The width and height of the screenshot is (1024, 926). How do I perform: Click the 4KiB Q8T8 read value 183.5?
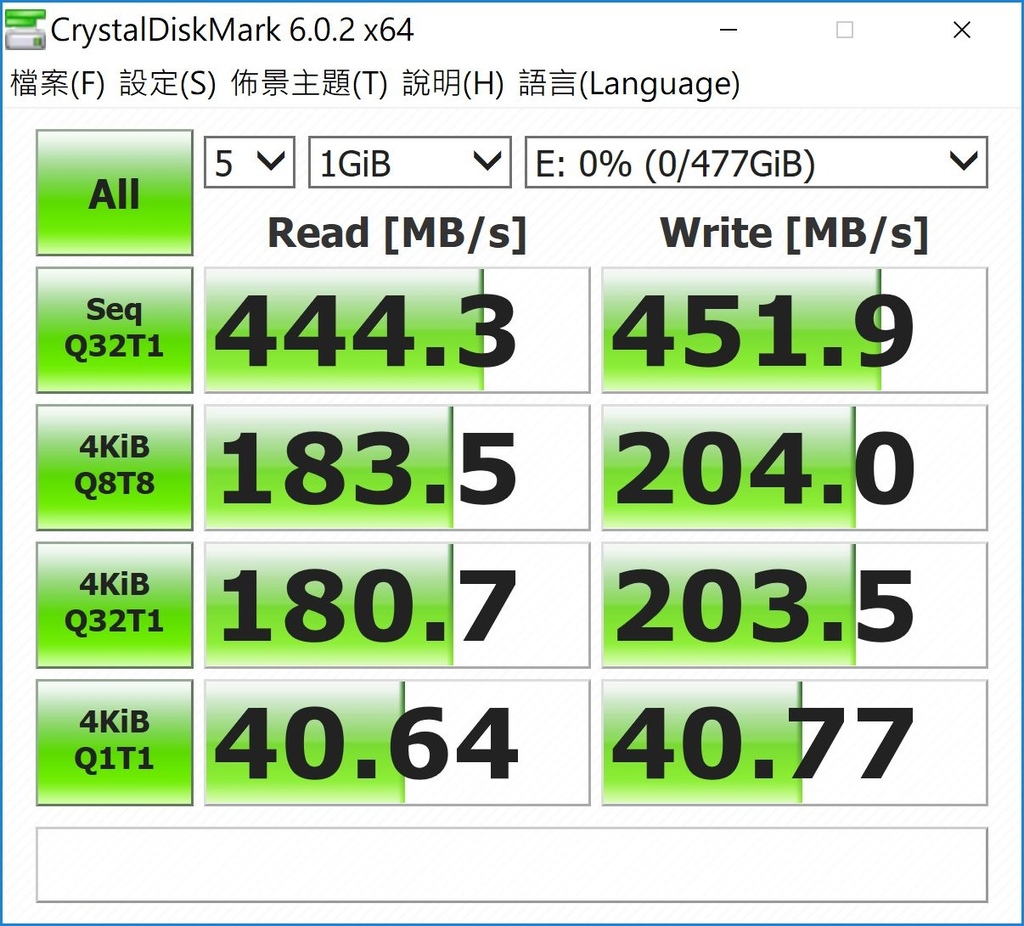397,467
